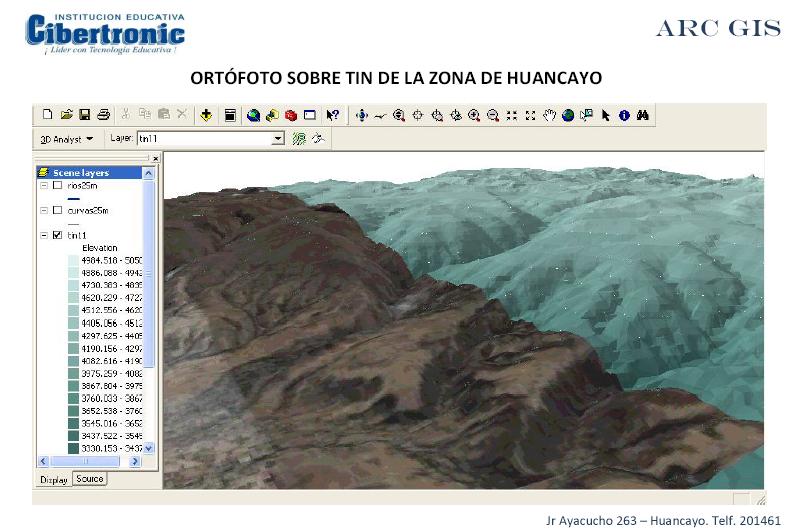Open the 3D Analyst dropdown menu
The height and width of the screenshot is (529, 789).
tap(67, 139)
